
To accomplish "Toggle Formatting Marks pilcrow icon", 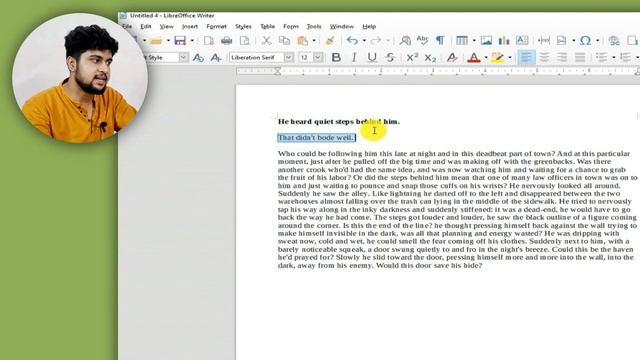I will 440,40.
